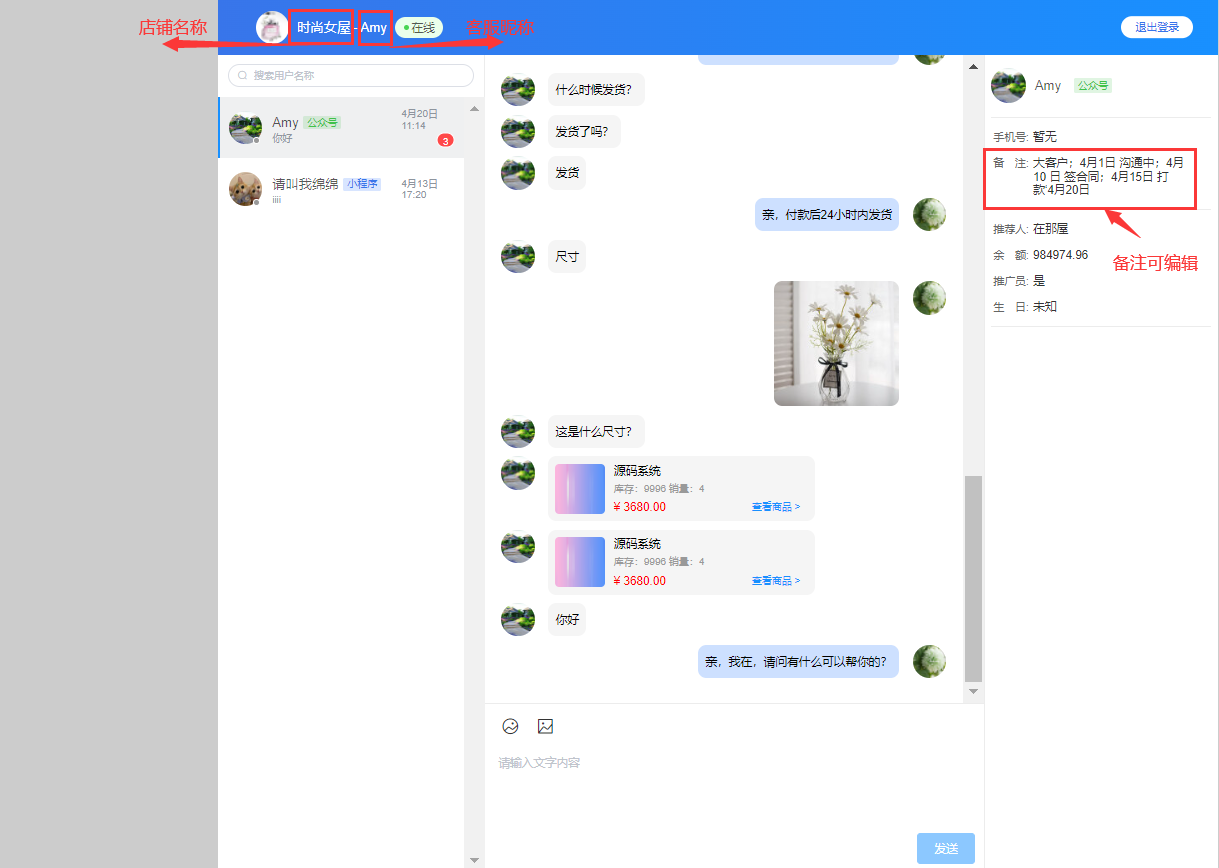Click the agent avatar beside flower photo

(x=929, y=298)
